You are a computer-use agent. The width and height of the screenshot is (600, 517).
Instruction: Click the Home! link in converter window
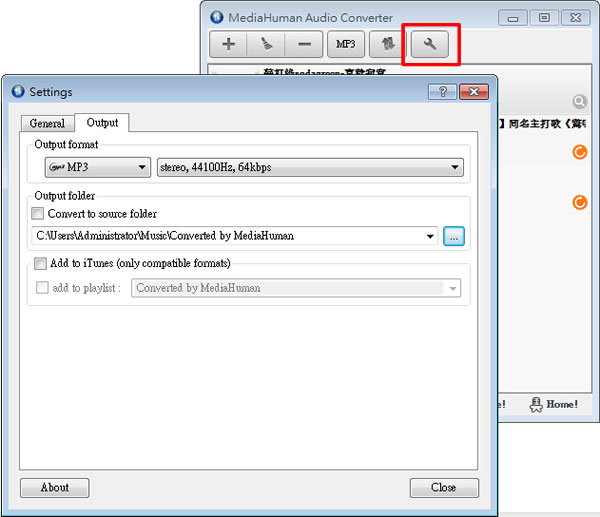554,404
